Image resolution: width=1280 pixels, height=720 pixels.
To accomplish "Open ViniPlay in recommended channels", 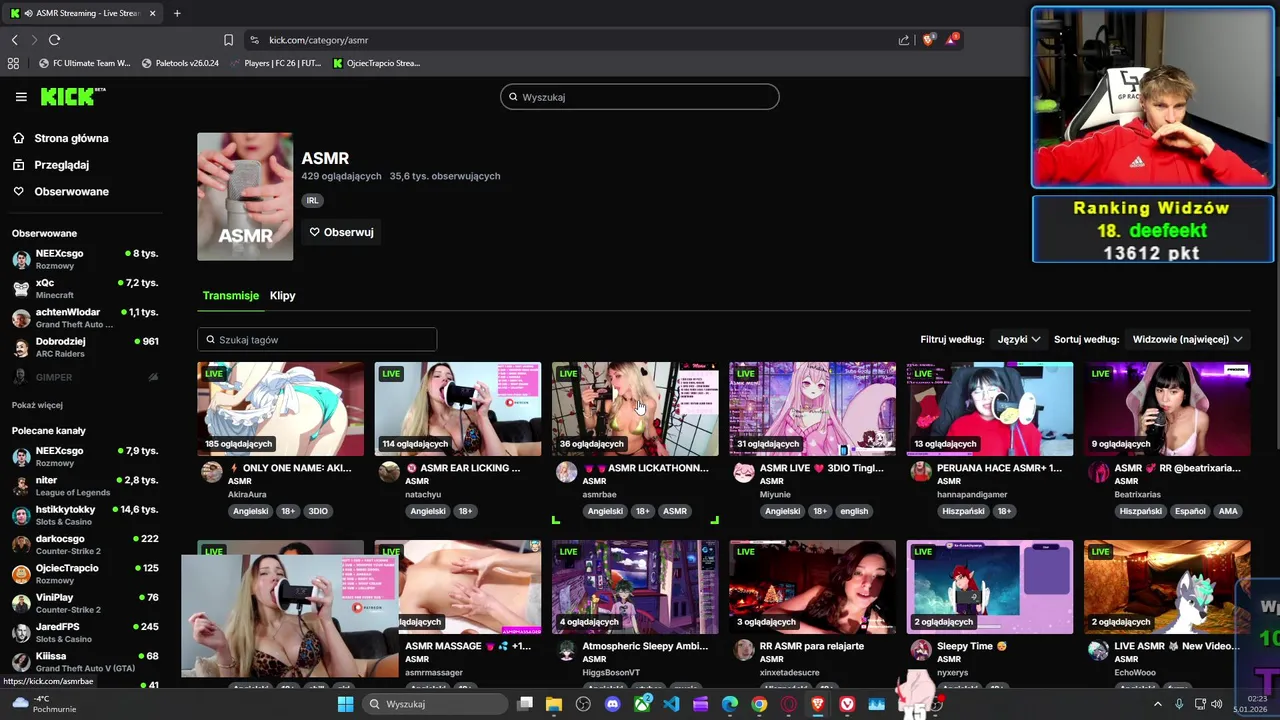I will point(85,603).
